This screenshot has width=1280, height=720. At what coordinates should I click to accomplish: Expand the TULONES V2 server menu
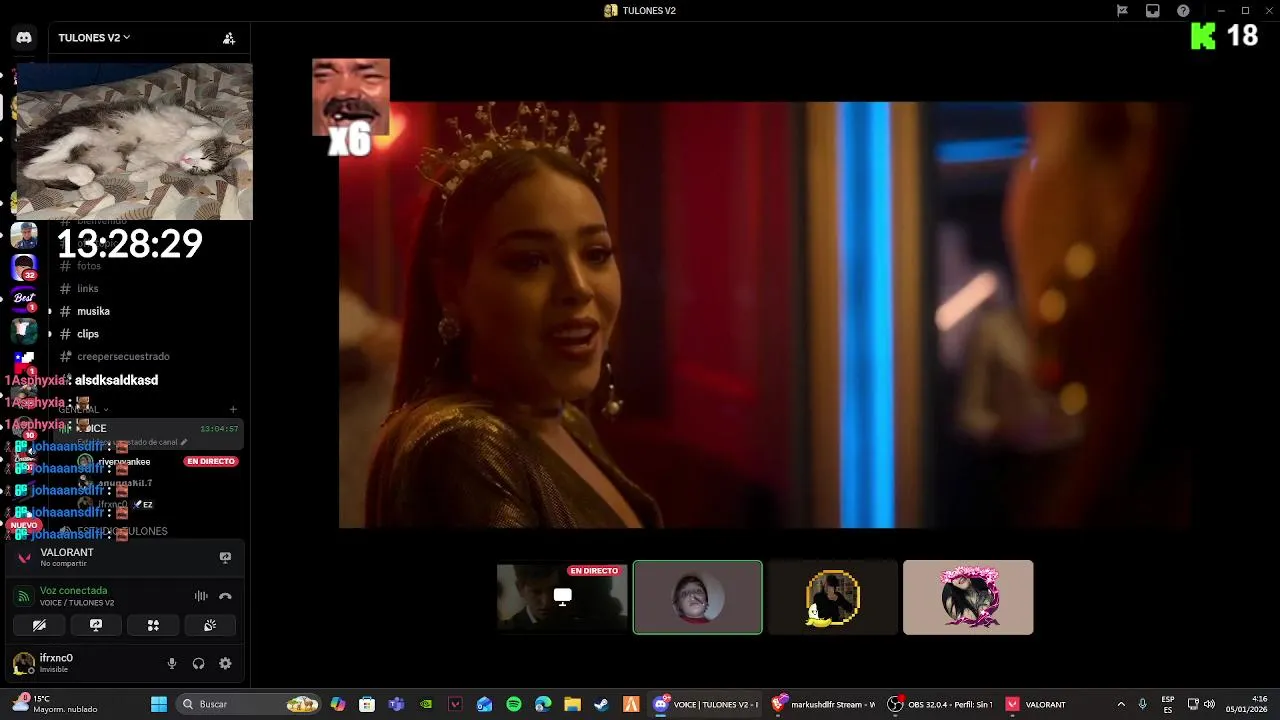pos(94,38)
